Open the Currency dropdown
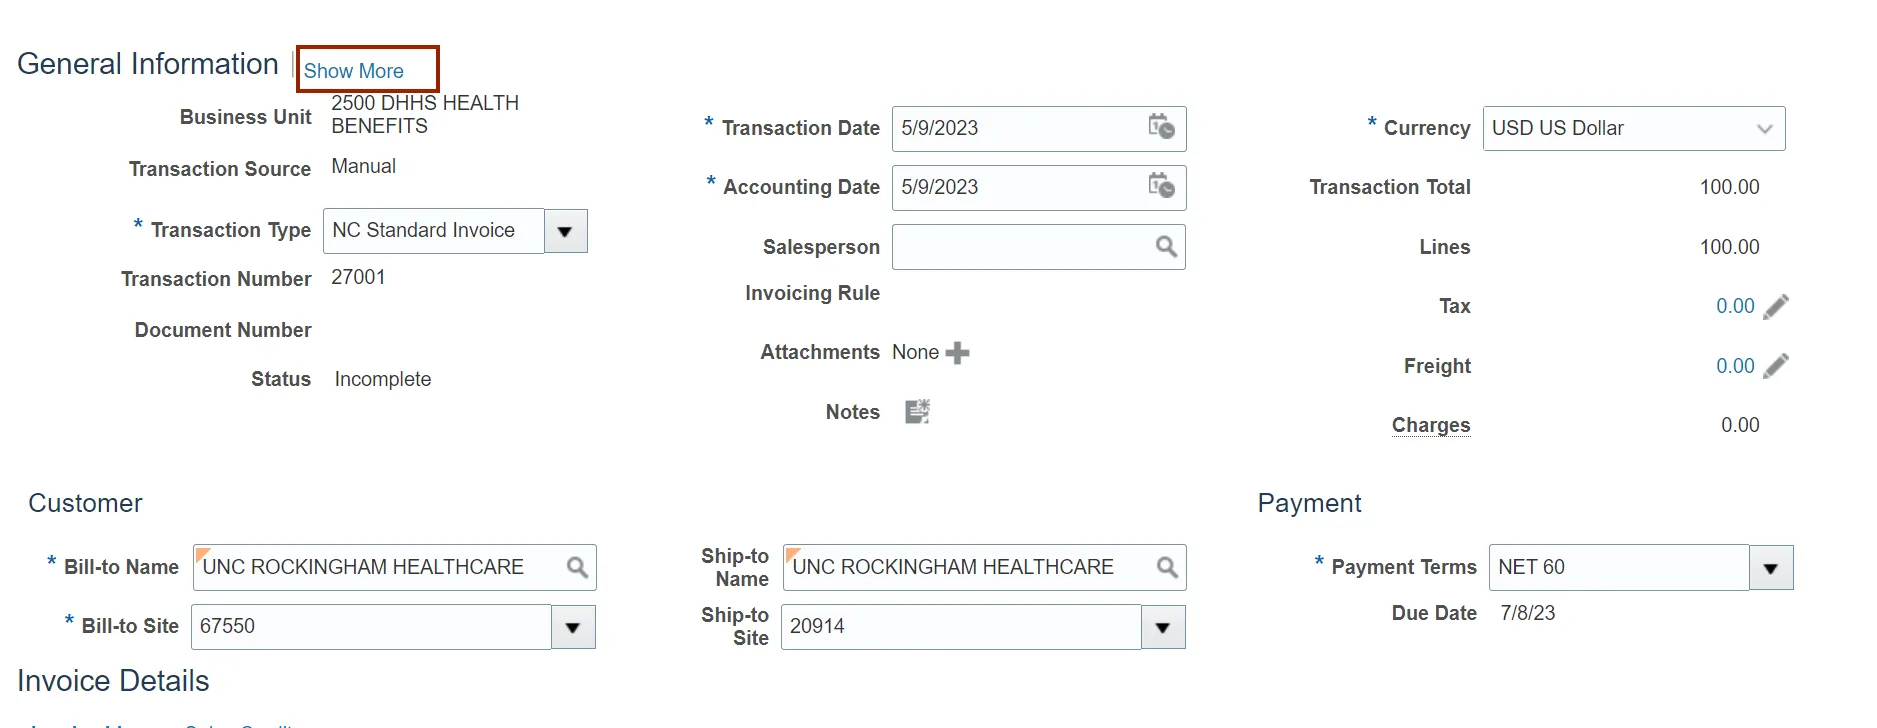Viewport: 1877px width, 728px height. click(x=1764, y=129)
